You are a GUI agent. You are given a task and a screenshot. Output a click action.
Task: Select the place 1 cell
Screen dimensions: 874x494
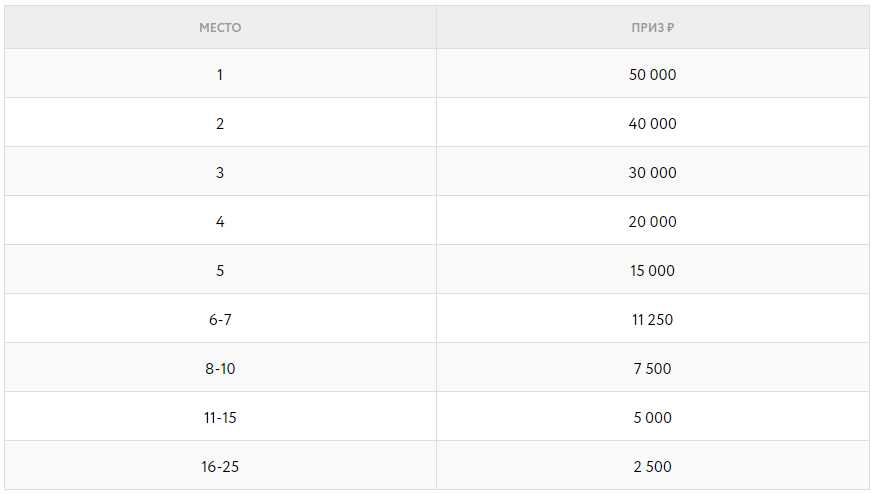tap(220, 75)
